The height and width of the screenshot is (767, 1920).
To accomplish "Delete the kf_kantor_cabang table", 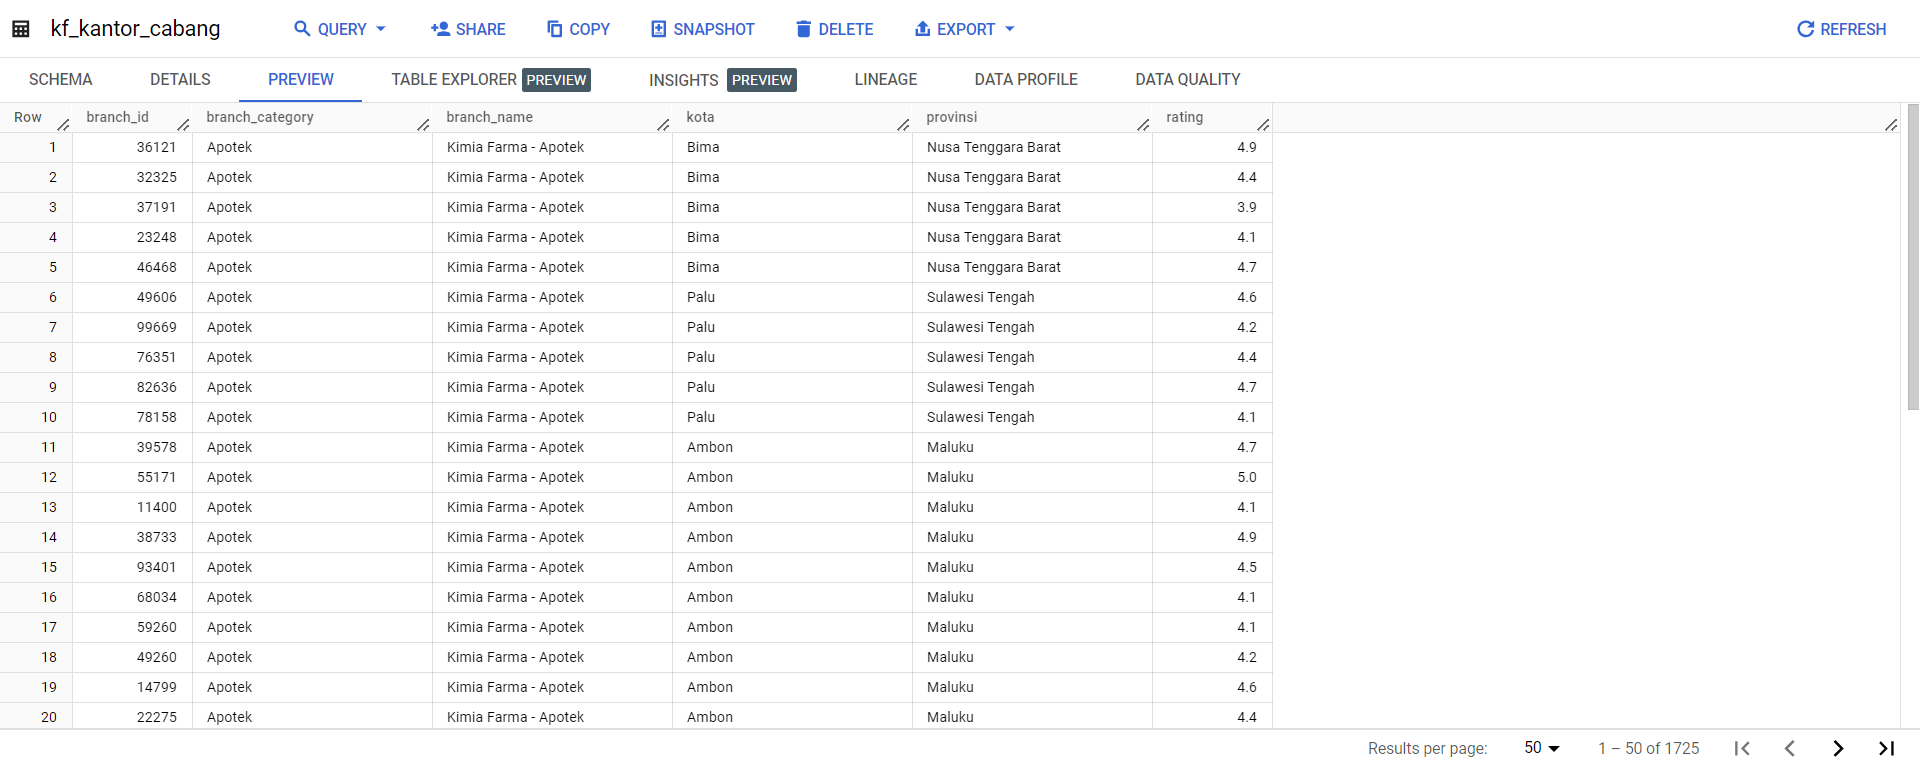I will tap(834, 29).
